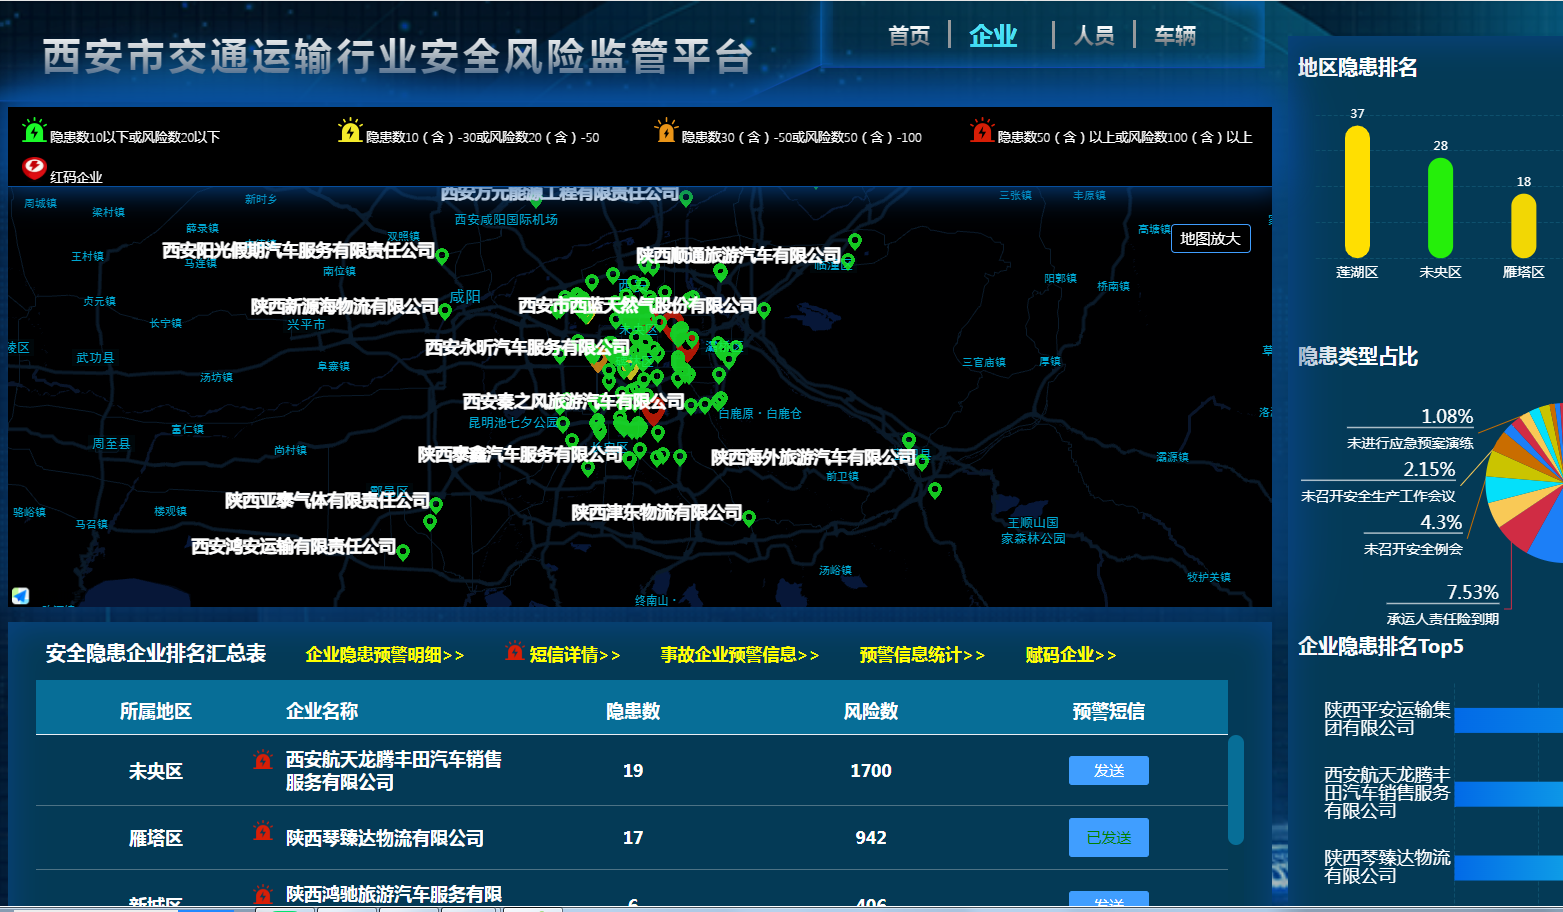Click red alarm icon beside 西安航天龙腾丰田 table row
The image size is (1563, 912).
click(263, 760)
